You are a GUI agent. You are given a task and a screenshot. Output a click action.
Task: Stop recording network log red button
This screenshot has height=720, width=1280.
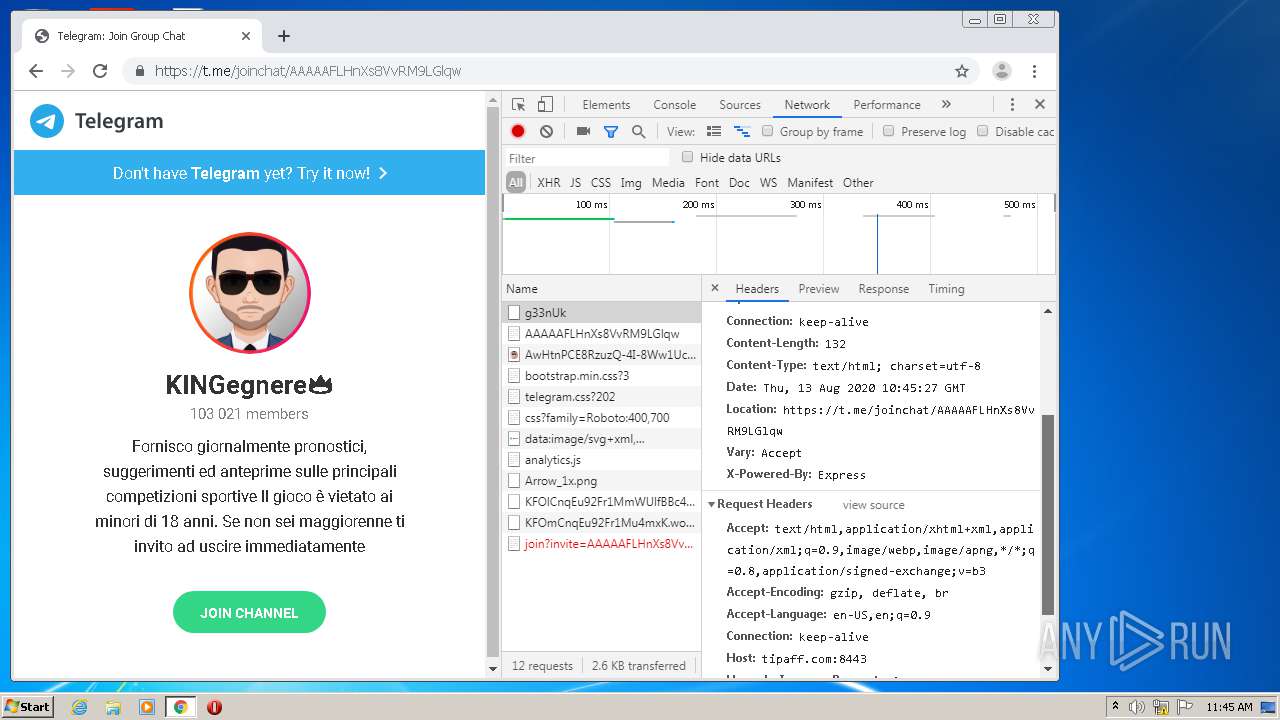click(518, 131)
